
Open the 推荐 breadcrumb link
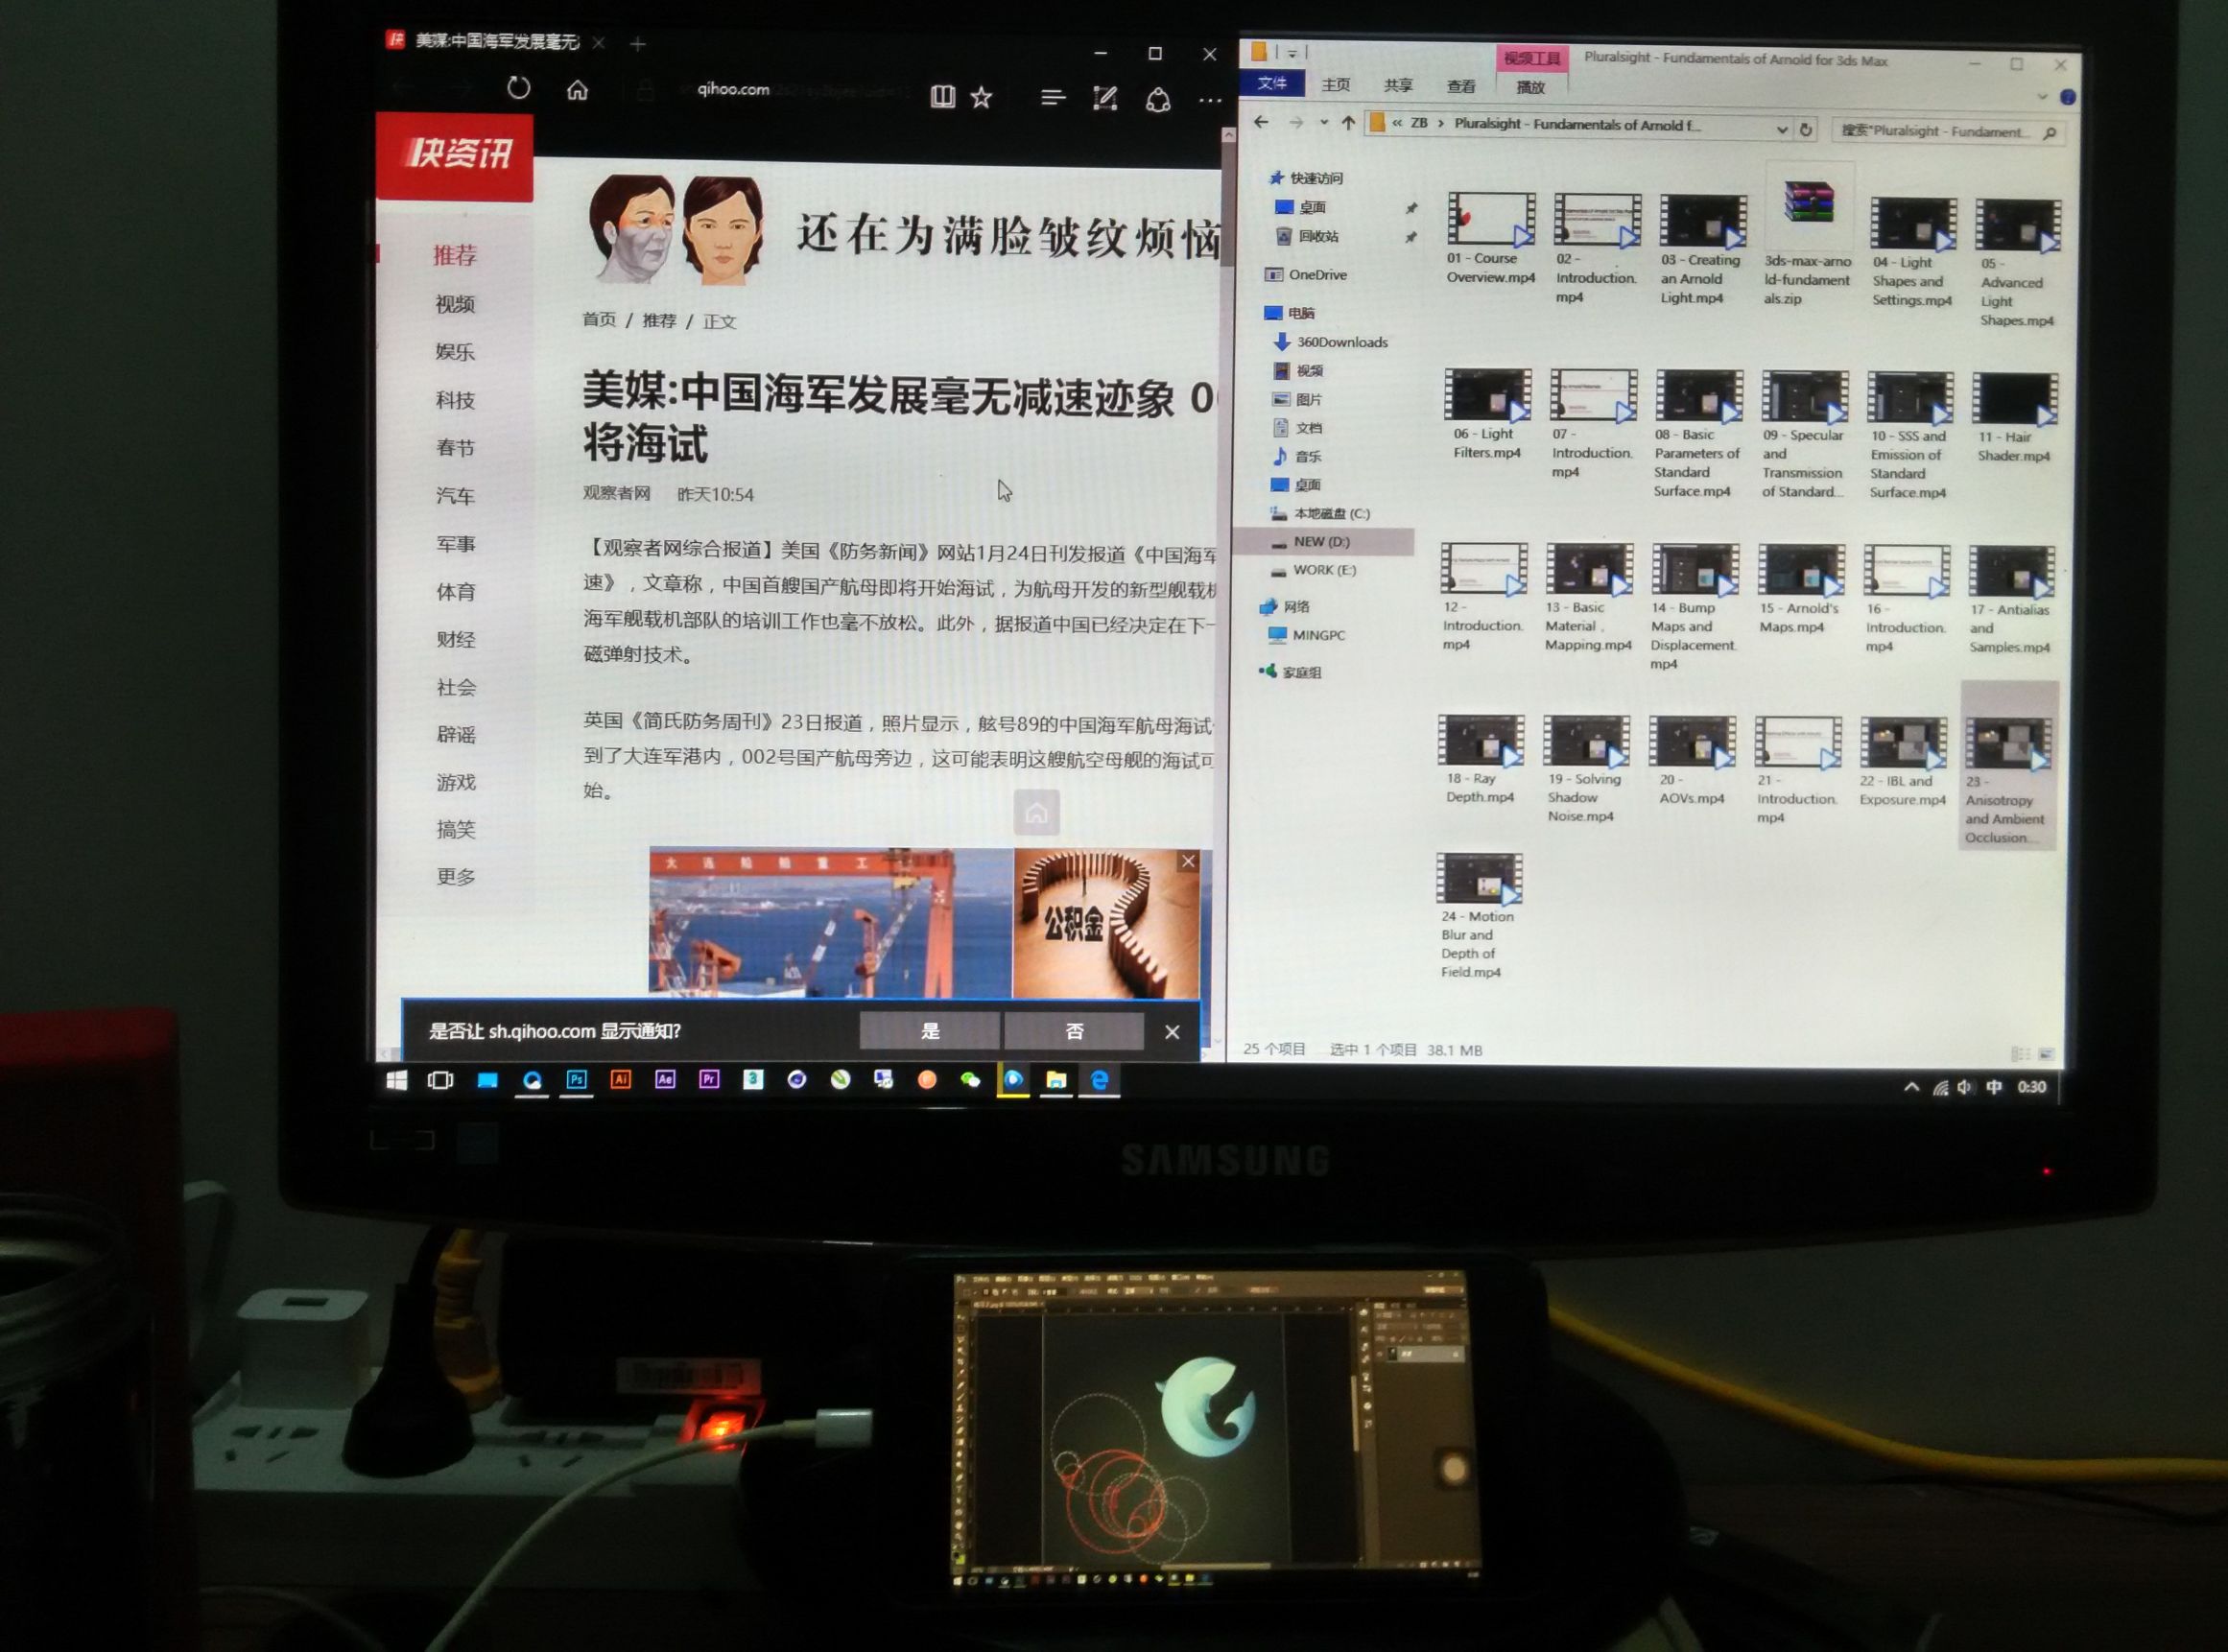[659, 320]
